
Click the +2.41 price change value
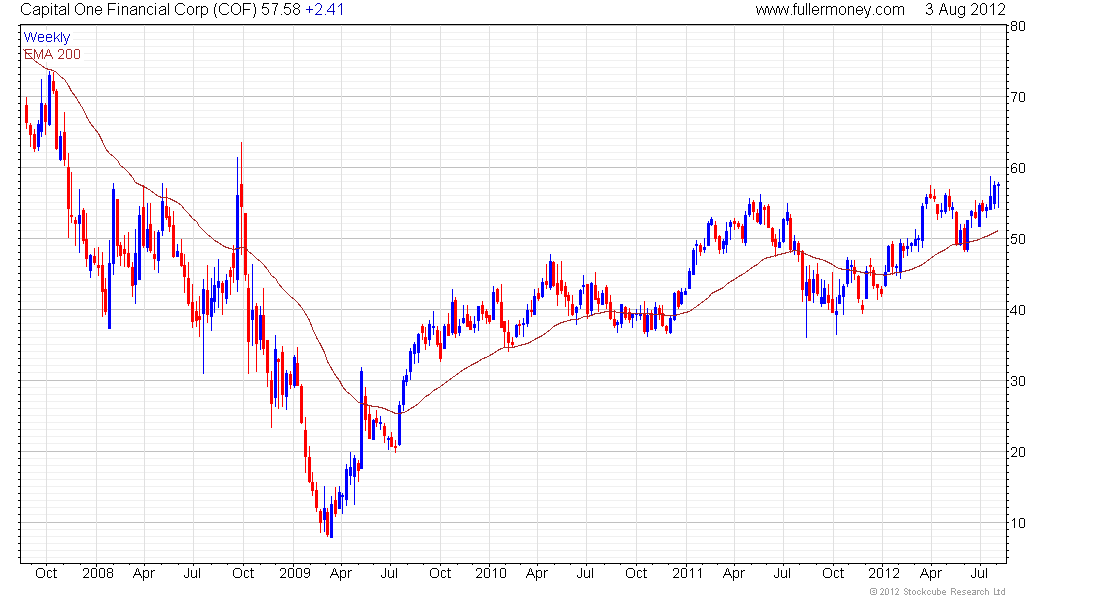click(x=324, y=10)
